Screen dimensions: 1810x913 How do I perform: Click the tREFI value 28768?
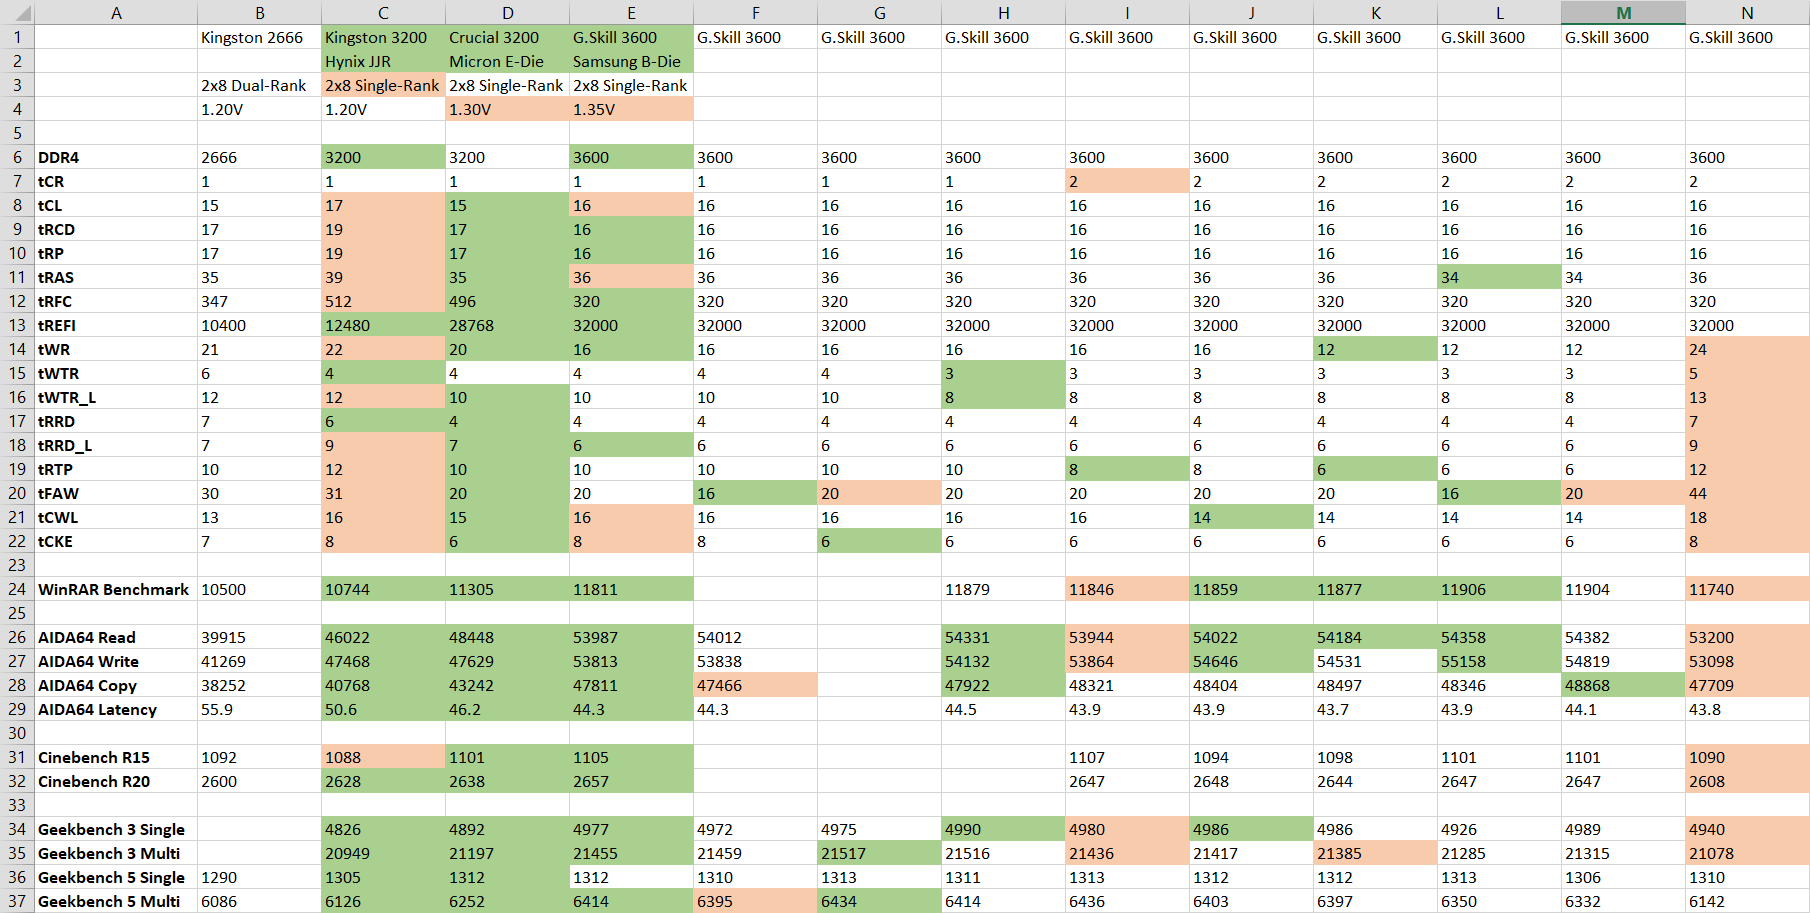click(x=507, y=325)
